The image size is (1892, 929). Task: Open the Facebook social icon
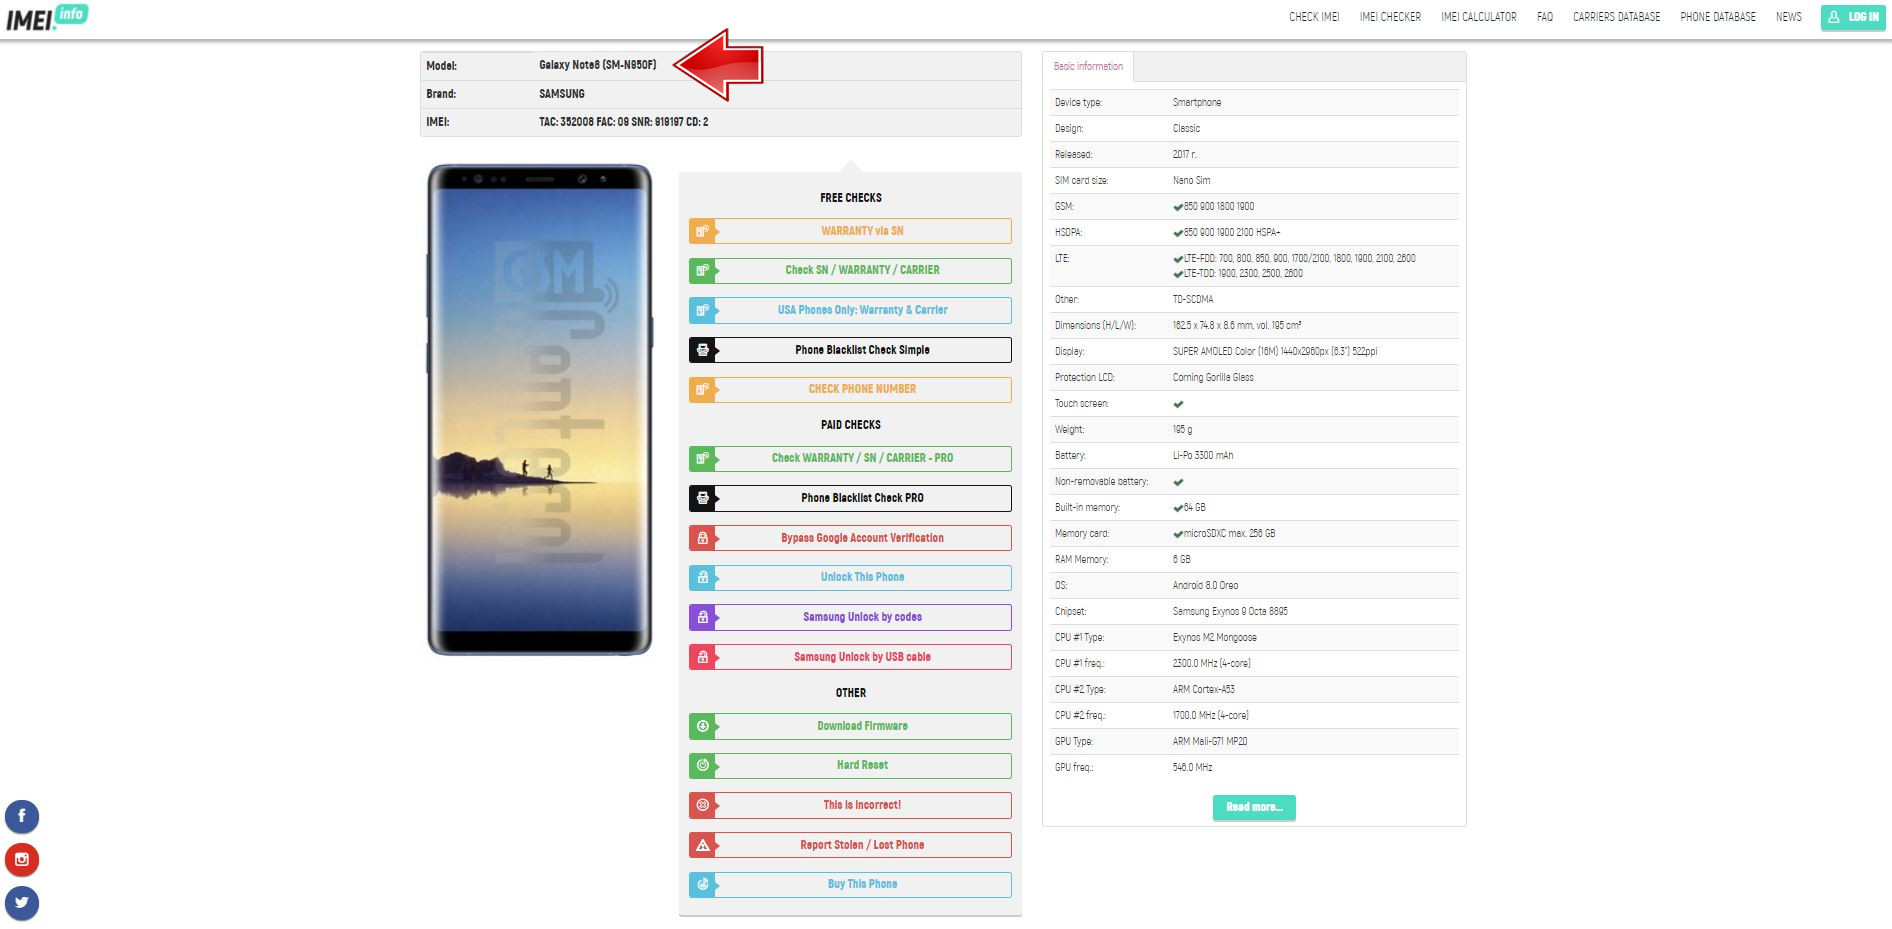(x=22, y=816)
